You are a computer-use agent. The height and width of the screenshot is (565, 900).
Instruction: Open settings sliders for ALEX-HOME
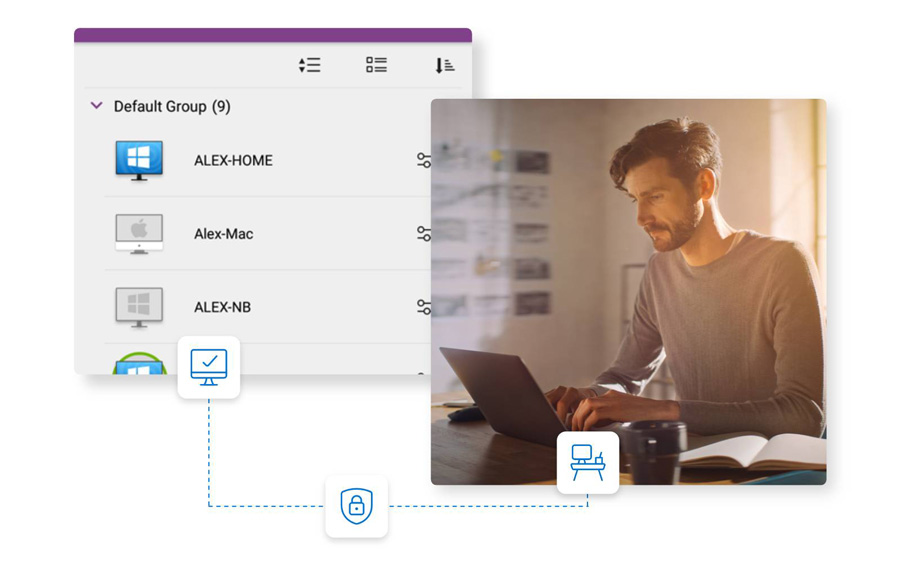coord(424,160)
